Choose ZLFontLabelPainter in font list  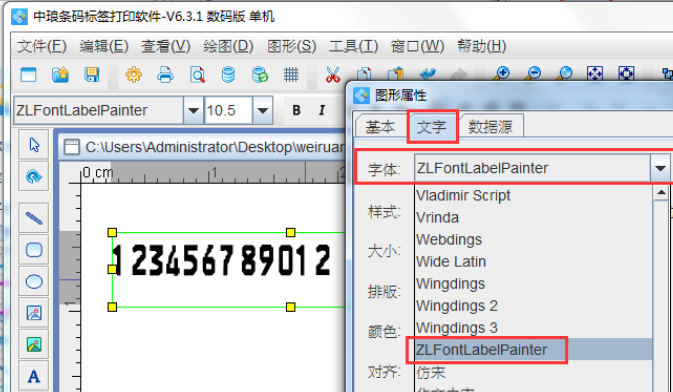click(x=533, y=349)
